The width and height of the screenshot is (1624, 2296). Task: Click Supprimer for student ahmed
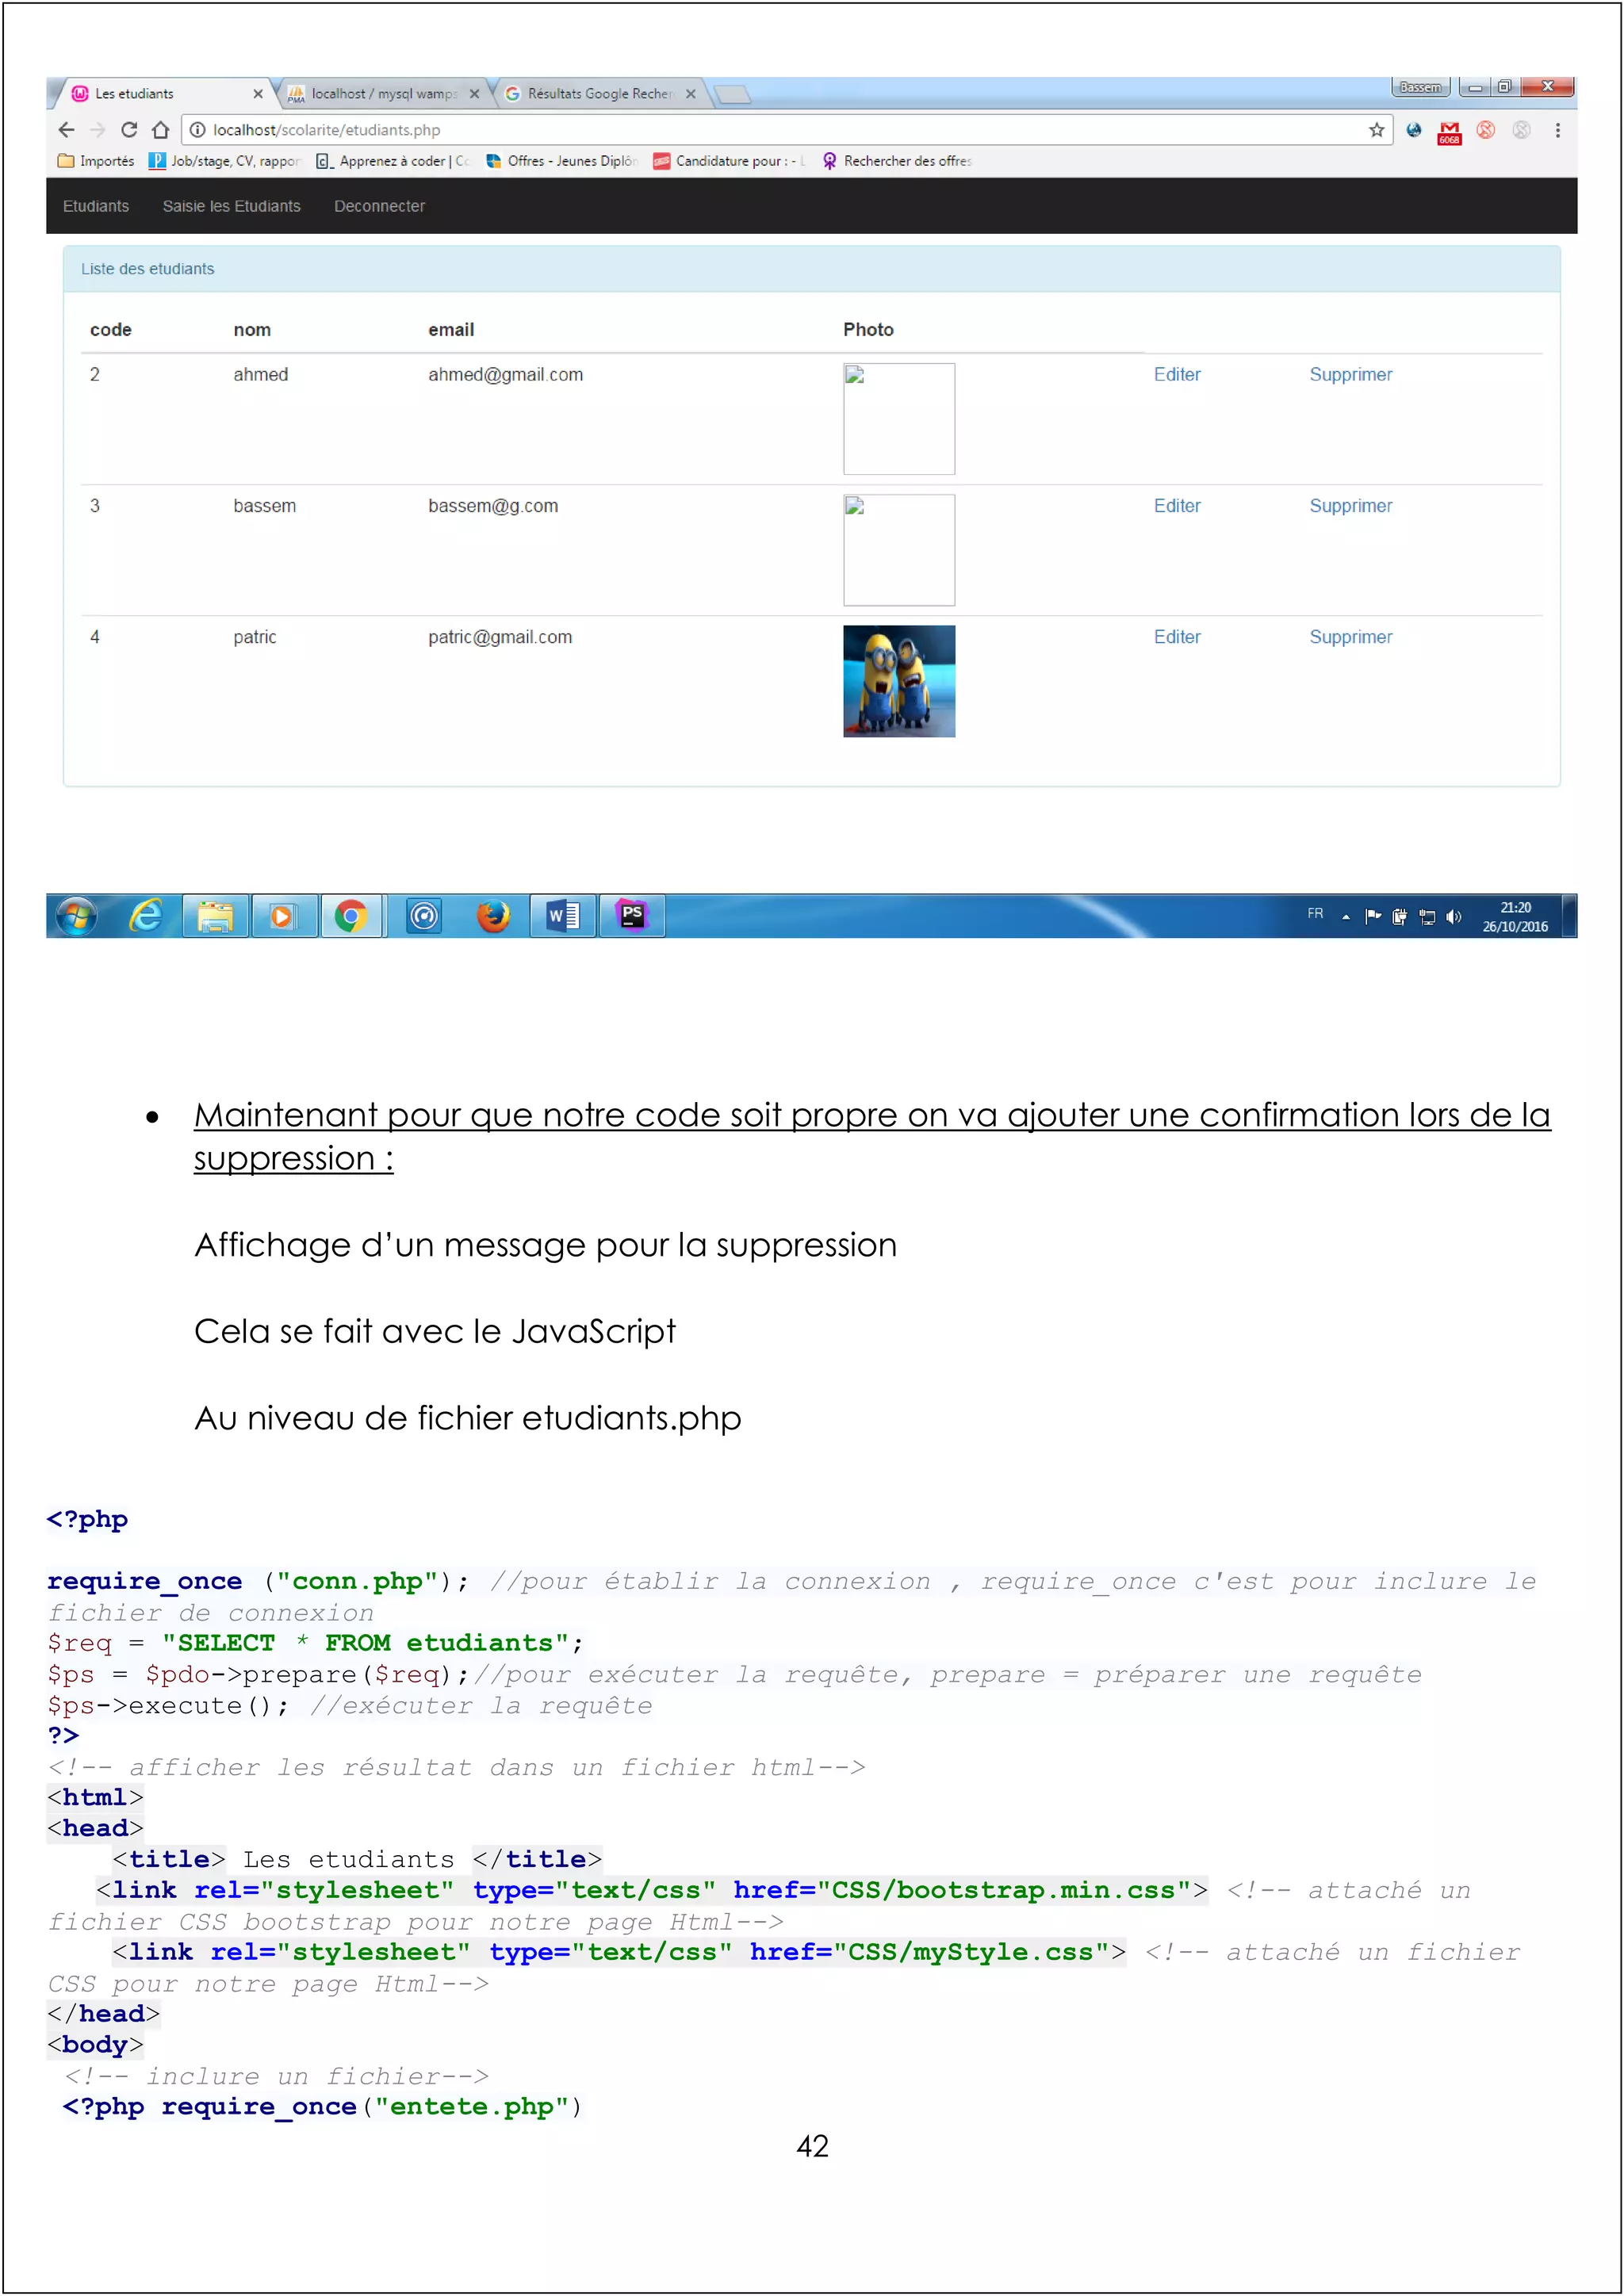(1350, 375)
